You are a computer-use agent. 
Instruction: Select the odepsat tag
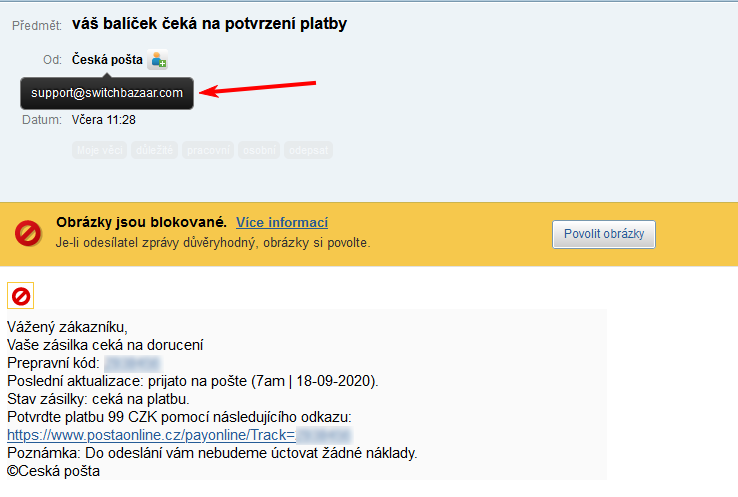tap(308, 150)
